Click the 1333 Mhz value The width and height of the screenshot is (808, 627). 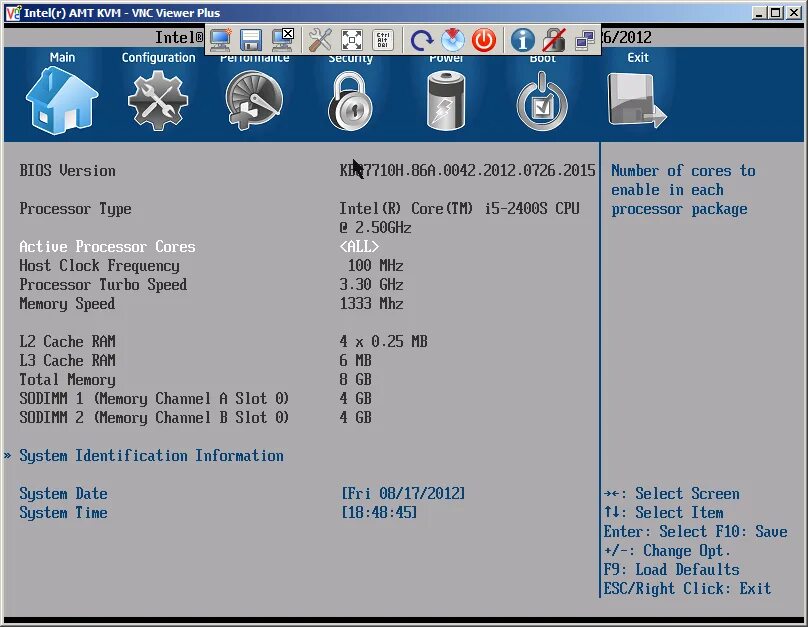371,303
